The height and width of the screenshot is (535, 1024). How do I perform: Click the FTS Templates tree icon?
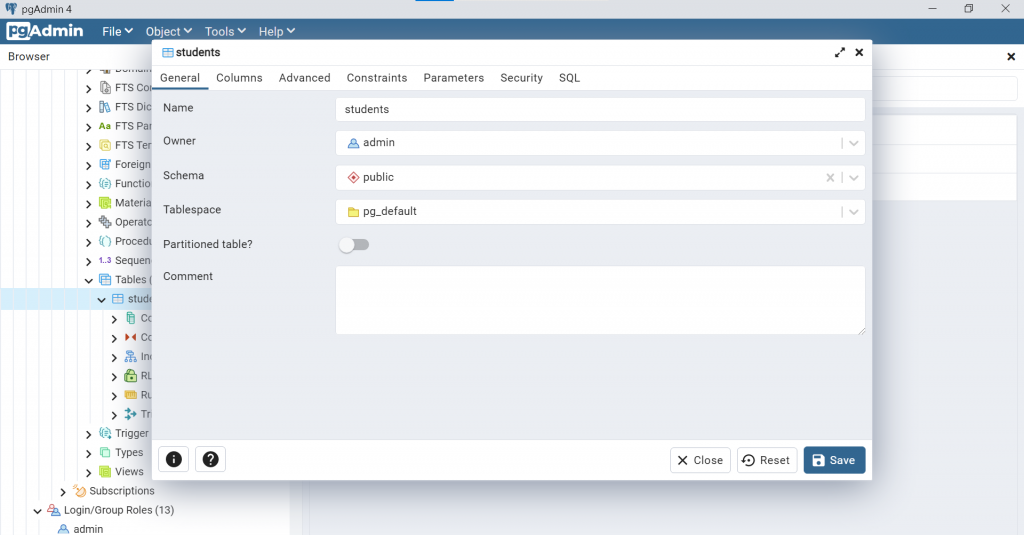point(104,145)
